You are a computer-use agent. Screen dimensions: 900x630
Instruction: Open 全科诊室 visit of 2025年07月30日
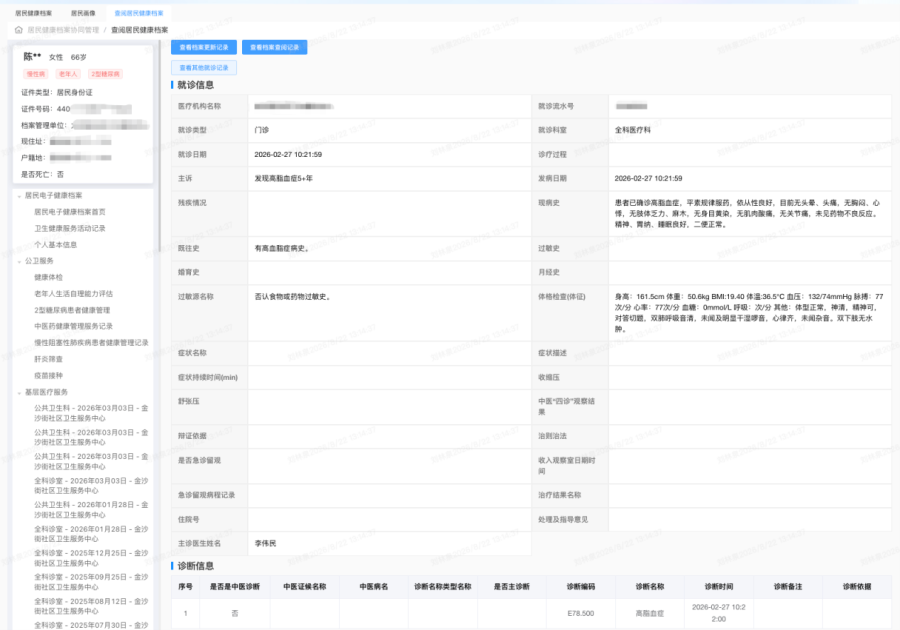[91, 625]
